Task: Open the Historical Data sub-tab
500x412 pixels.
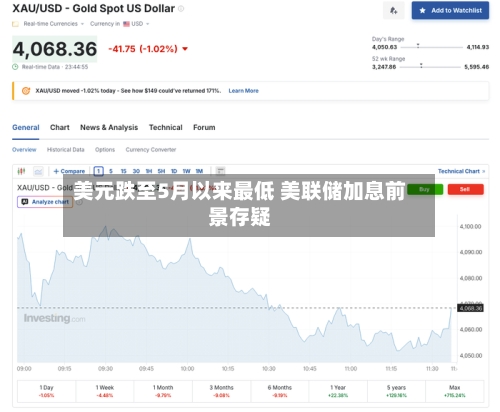Action: pyautogui.click(x=66, y=150)
